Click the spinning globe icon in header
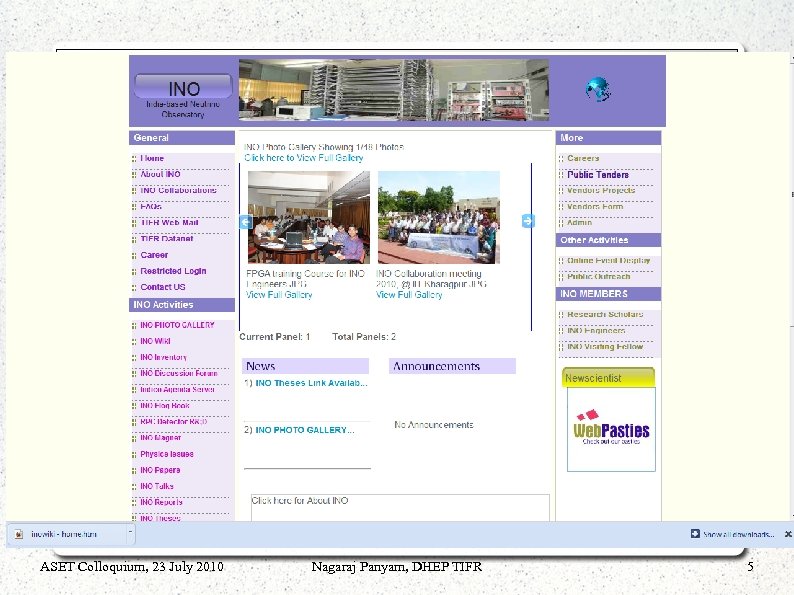This screenshot has height=595, width=794. (598, 89)
